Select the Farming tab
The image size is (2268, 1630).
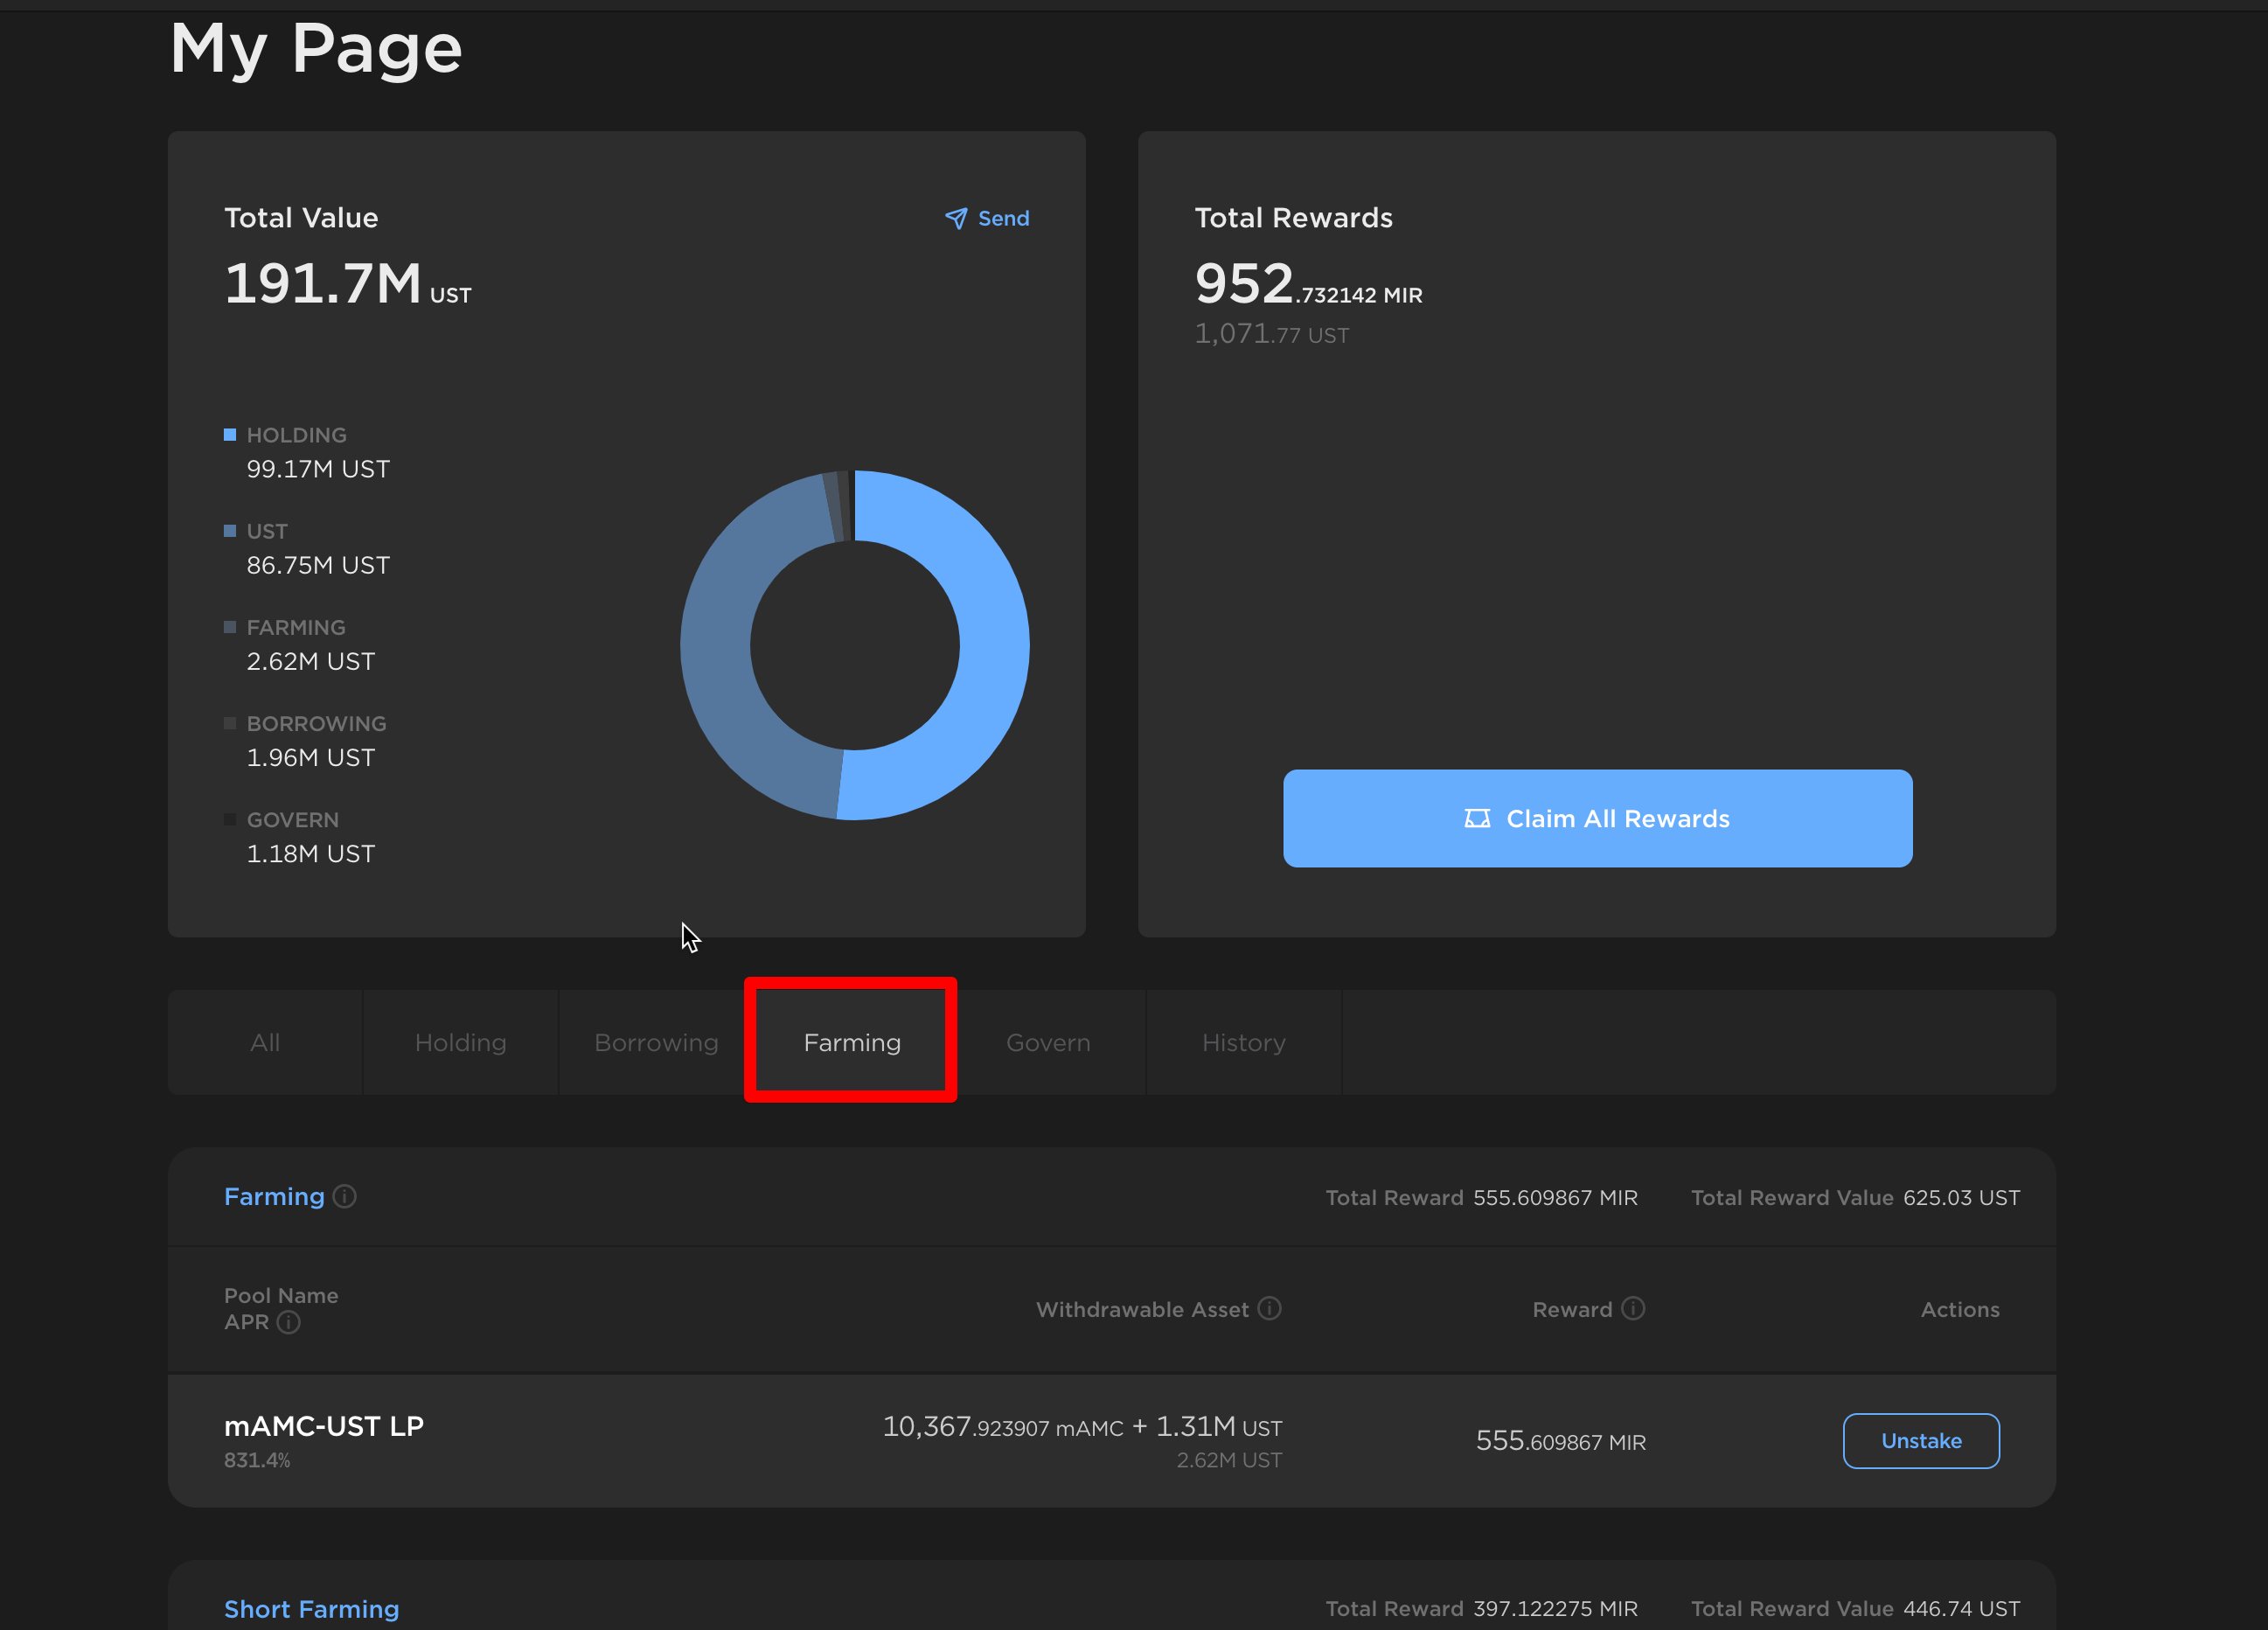852,1042
